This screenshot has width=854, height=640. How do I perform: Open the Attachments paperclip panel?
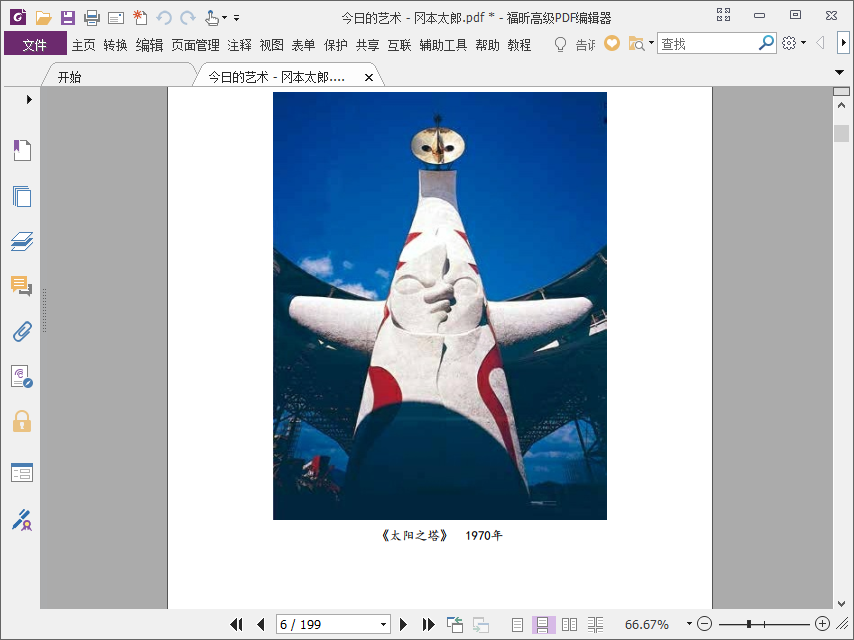22,331
